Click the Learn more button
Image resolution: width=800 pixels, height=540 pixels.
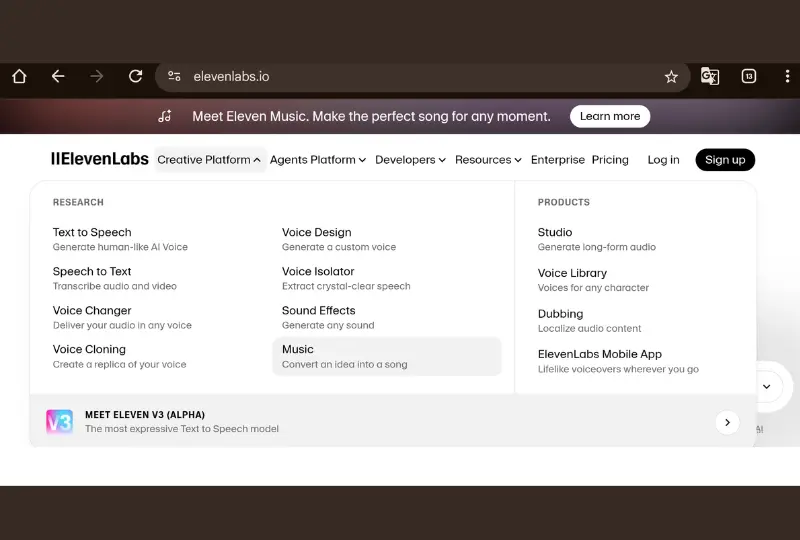(x=610, y=116)
